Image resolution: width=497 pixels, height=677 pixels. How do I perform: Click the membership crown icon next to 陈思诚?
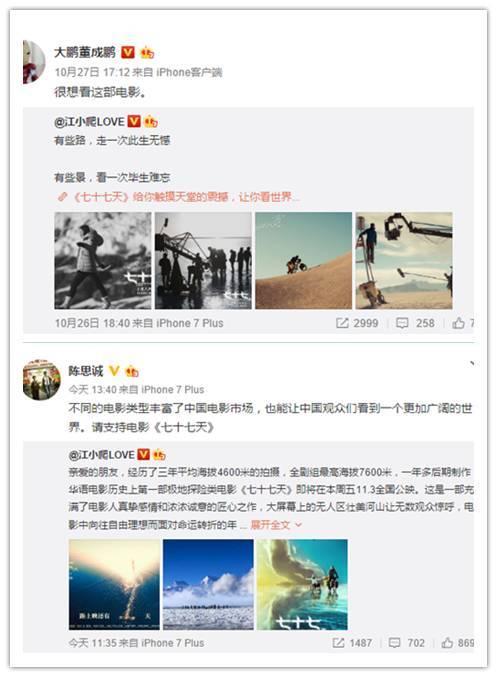(x=132, y=371)
